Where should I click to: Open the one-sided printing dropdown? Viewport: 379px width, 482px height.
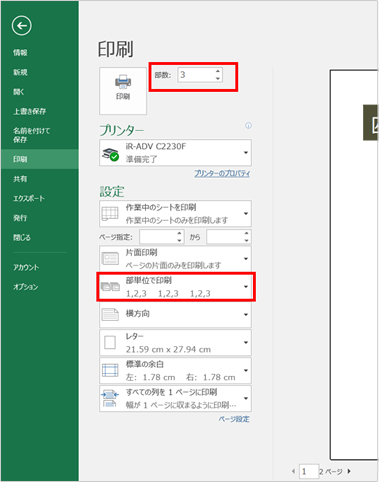[175, 259]
